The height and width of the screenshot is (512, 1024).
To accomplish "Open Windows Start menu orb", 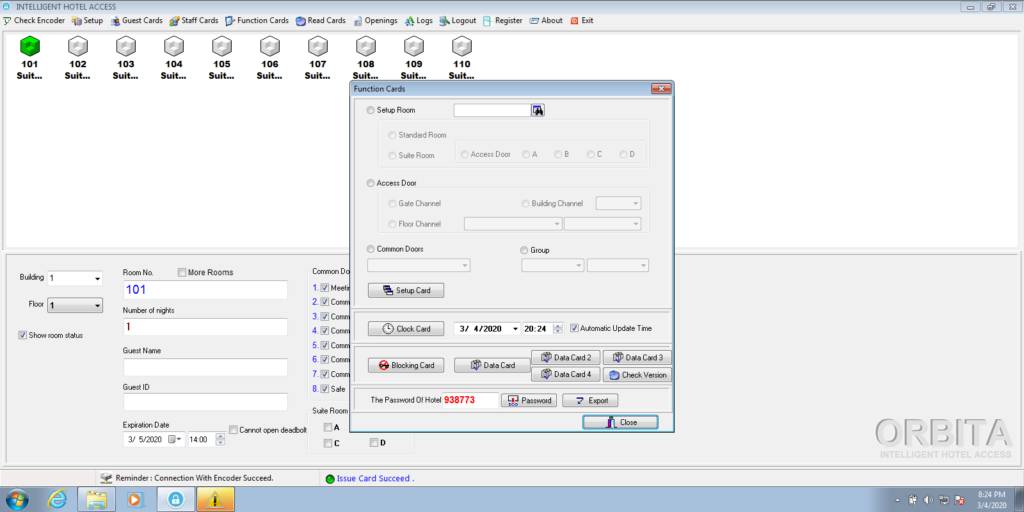I will click(17, 497).
